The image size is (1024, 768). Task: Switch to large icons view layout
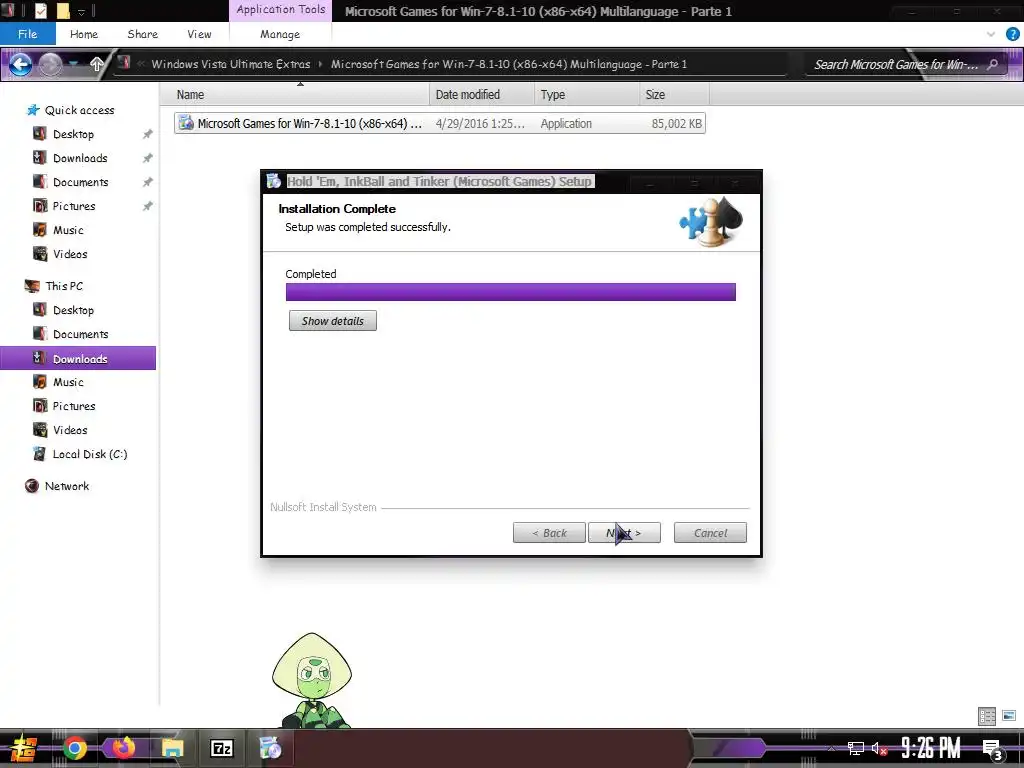coord(1009,716)
